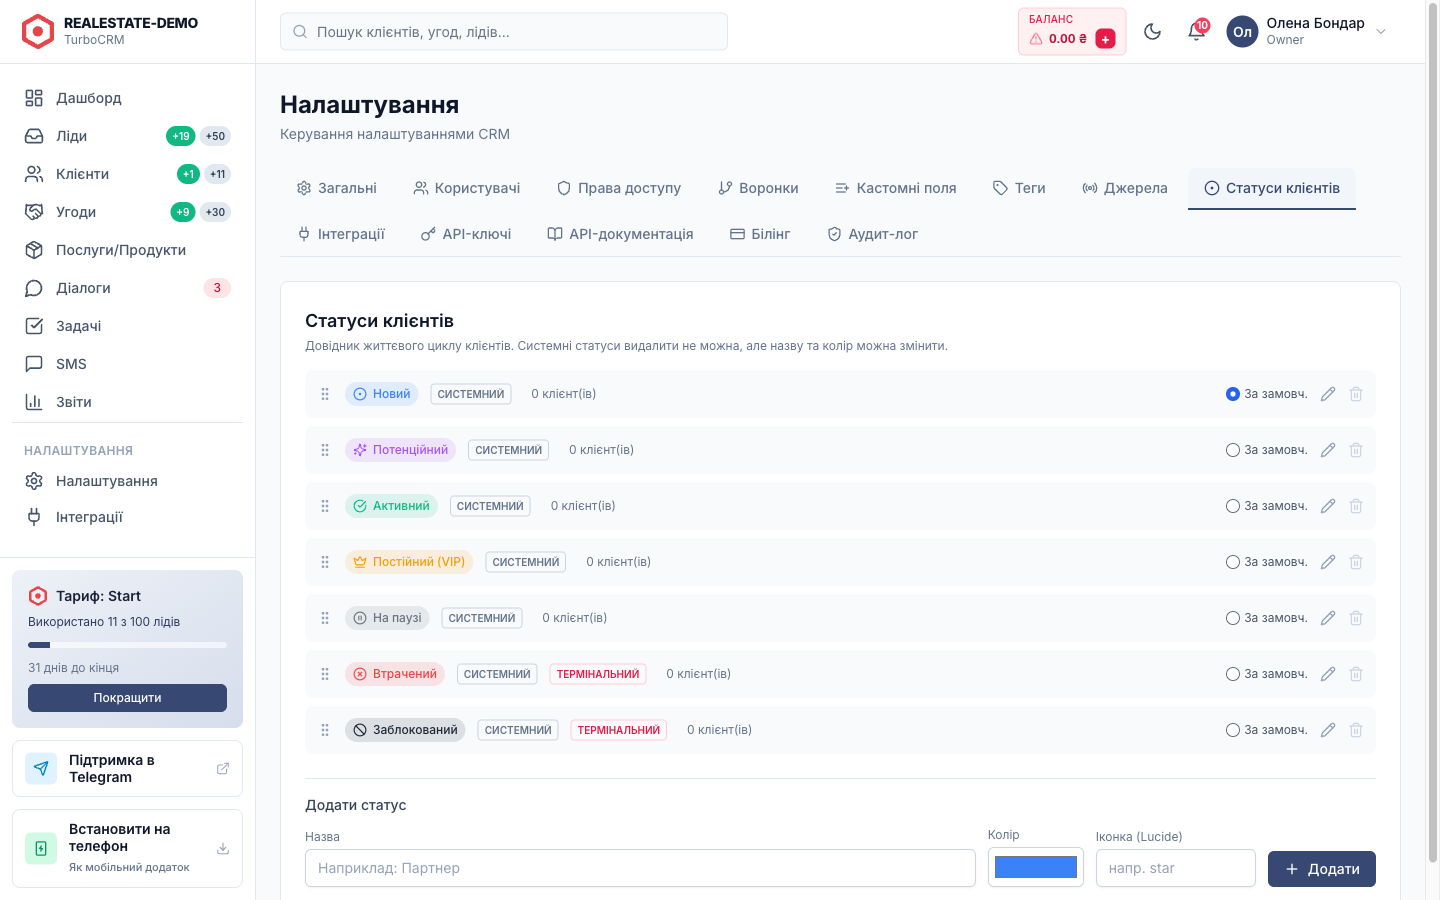1440x900 pixels.
Task: Click the search magnifier icon
Action: 300,32
